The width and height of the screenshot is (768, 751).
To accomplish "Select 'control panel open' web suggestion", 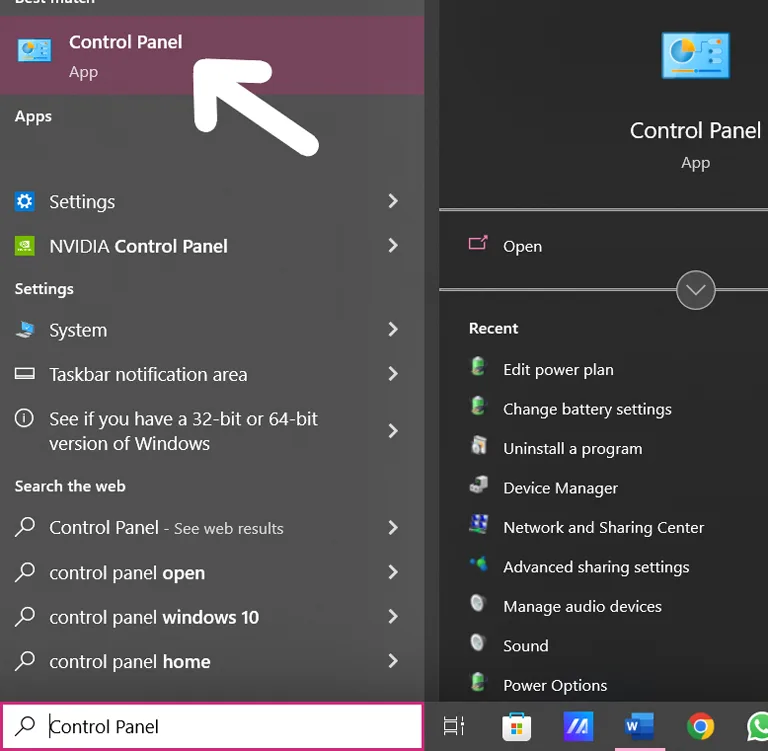I will pyautogui.click(x=212, y=573).
